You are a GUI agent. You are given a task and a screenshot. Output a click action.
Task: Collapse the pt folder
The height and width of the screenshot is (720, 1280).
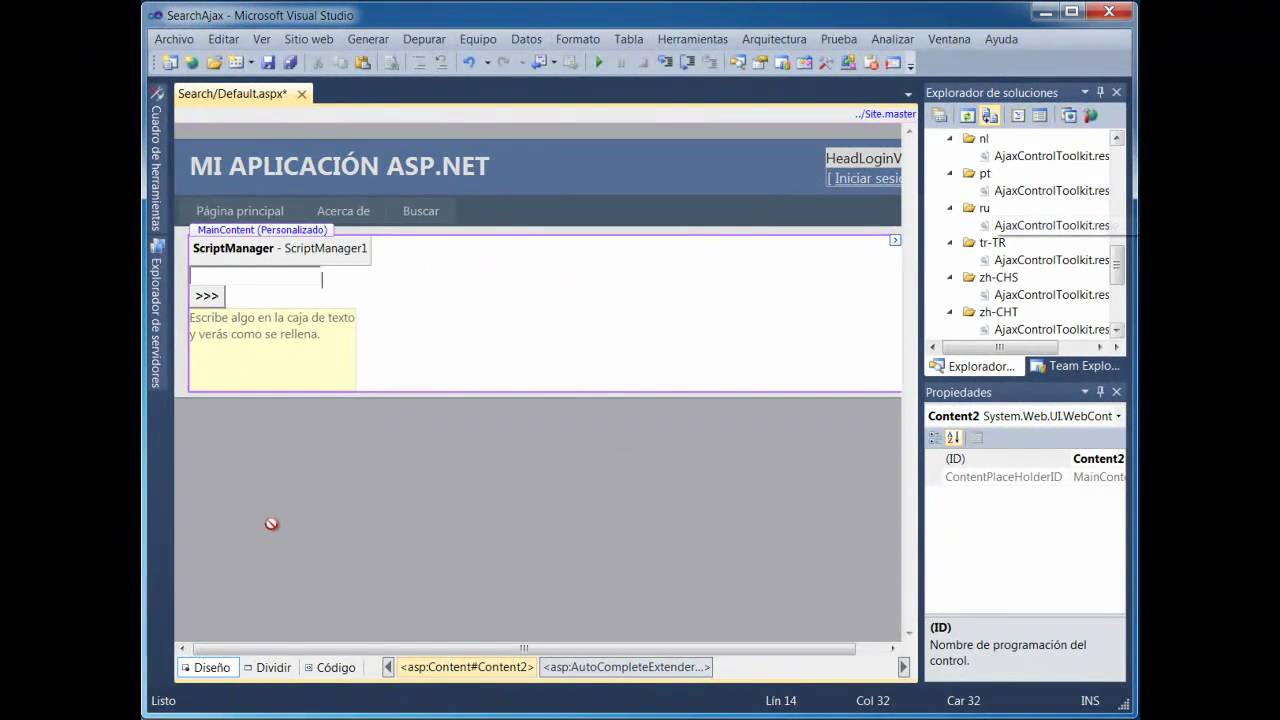950,173
